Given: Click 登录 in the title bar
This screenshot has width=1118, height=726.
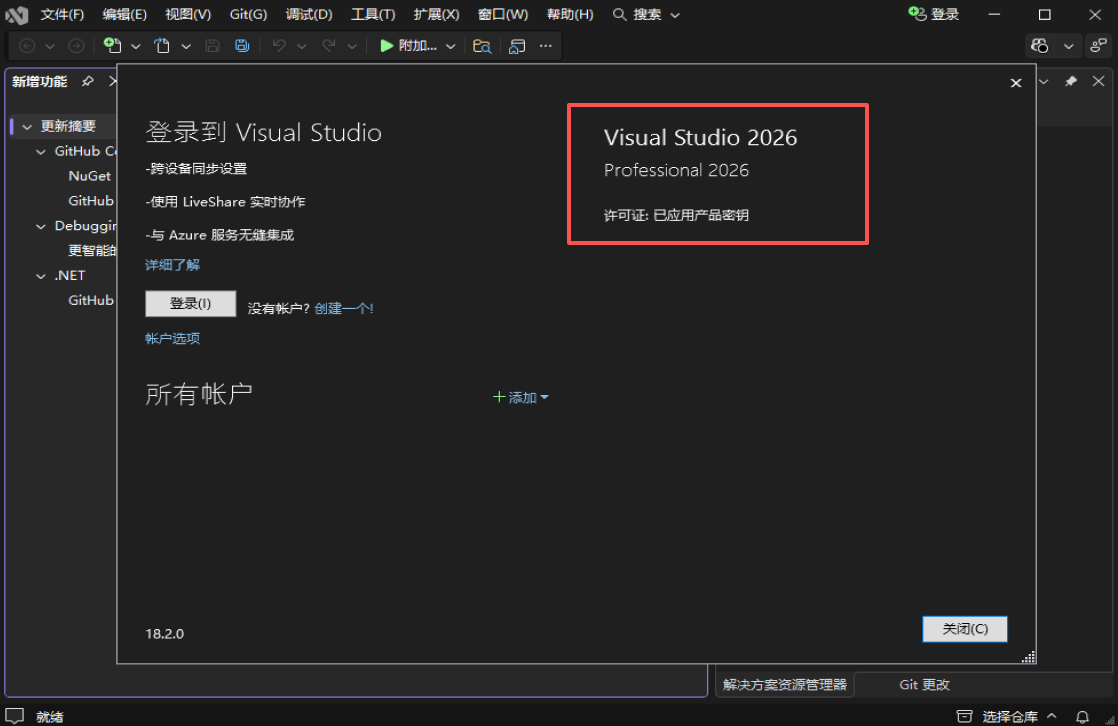Looking at the screenshot, I should tap(945, 14).
